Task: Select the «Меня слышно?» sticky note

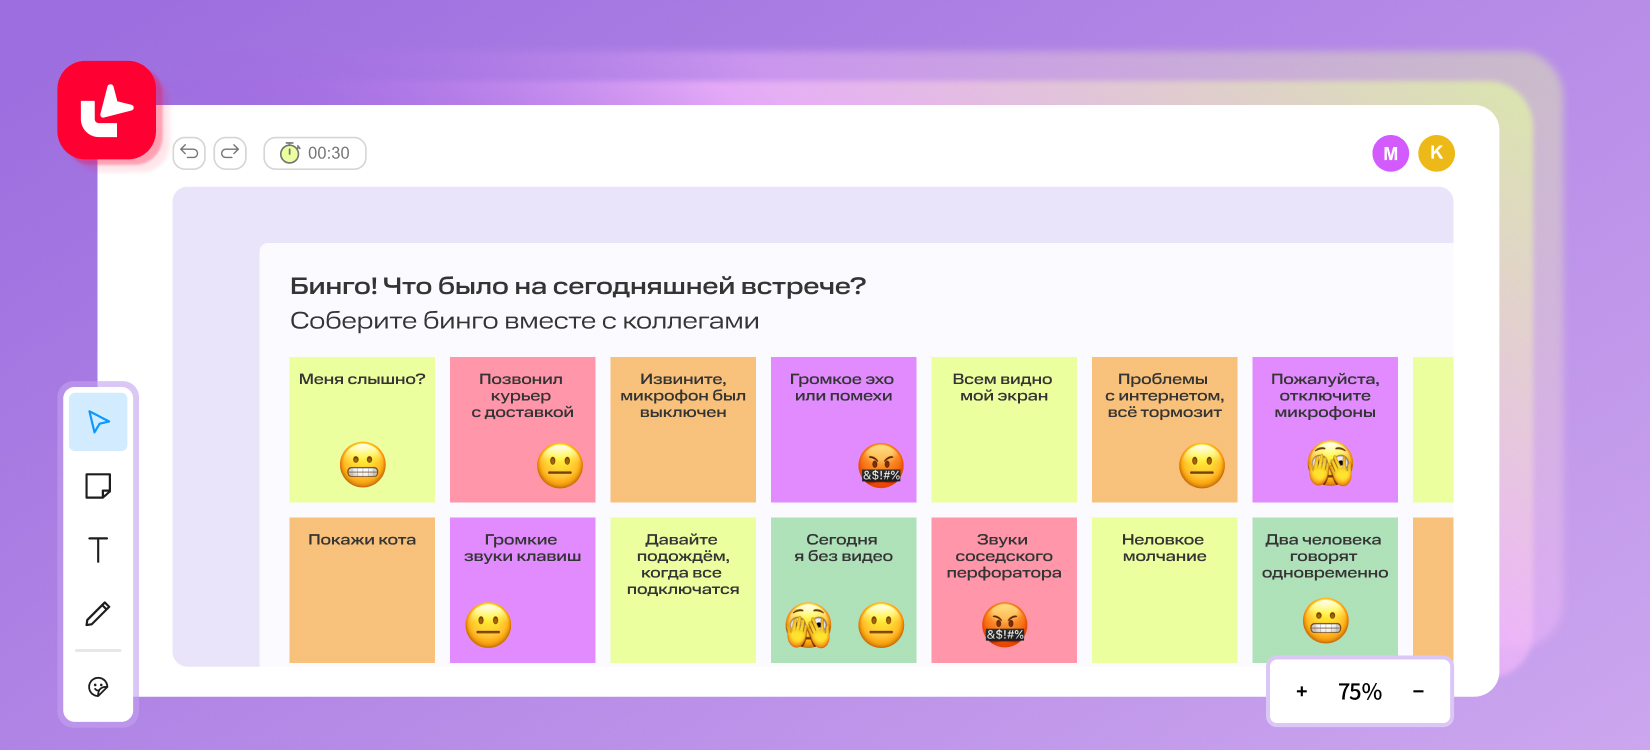Action: pyautogui.click(x=362, y=429)
